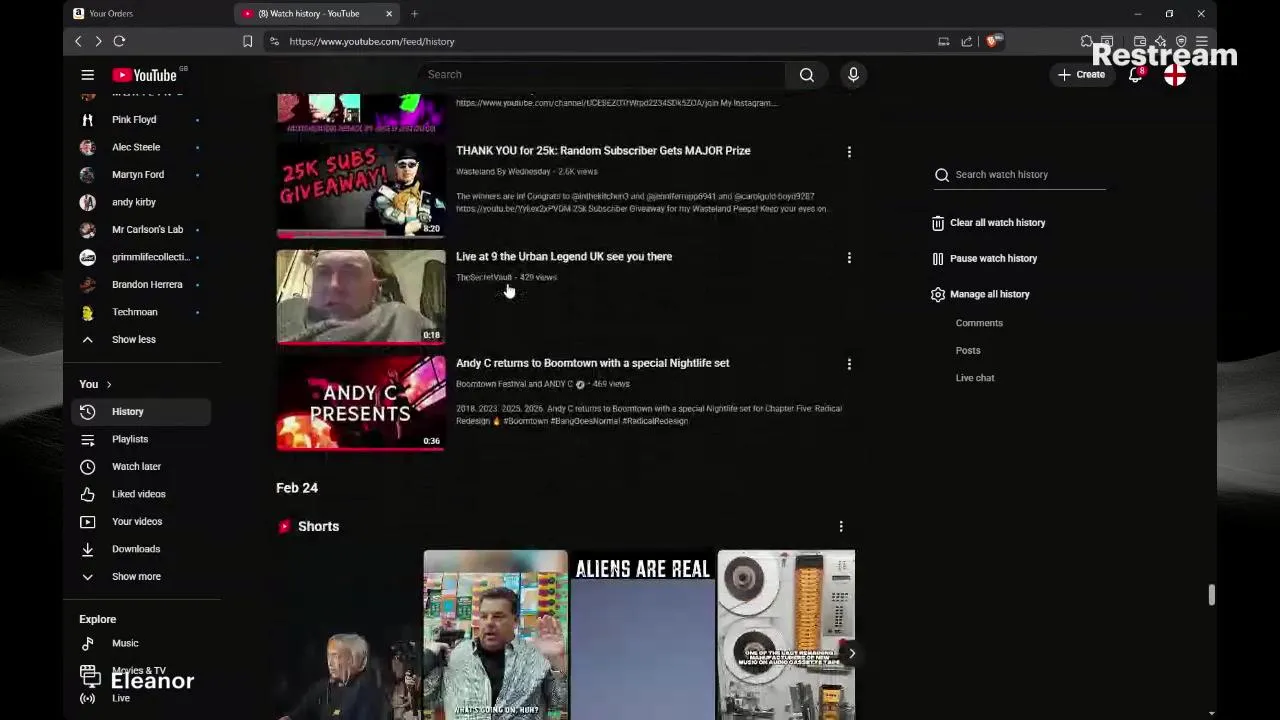The image size is (1280, 720).
Task: Click the Create button
Action: pyautogui.click(x=1081, y=75)
